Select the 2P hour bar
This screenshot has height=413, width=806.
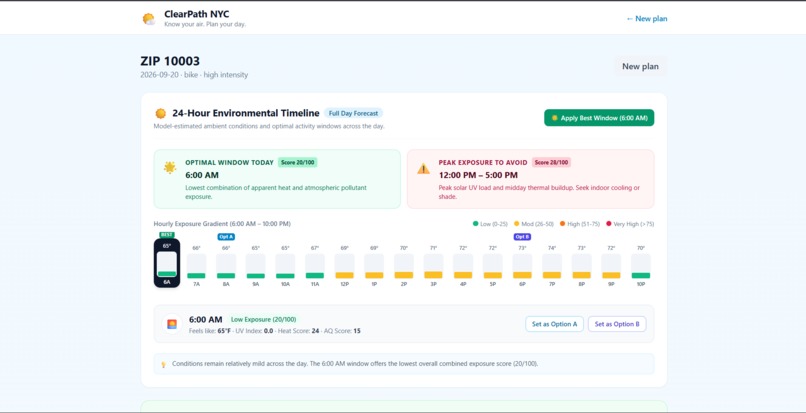tap(404, 266)
